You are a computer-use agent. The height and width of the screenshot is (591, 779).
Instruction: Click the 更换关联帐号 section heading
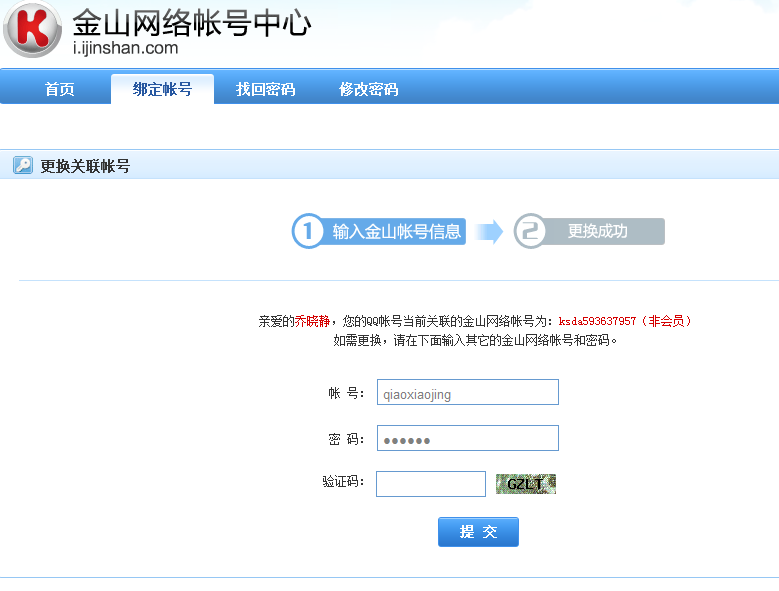85,166
